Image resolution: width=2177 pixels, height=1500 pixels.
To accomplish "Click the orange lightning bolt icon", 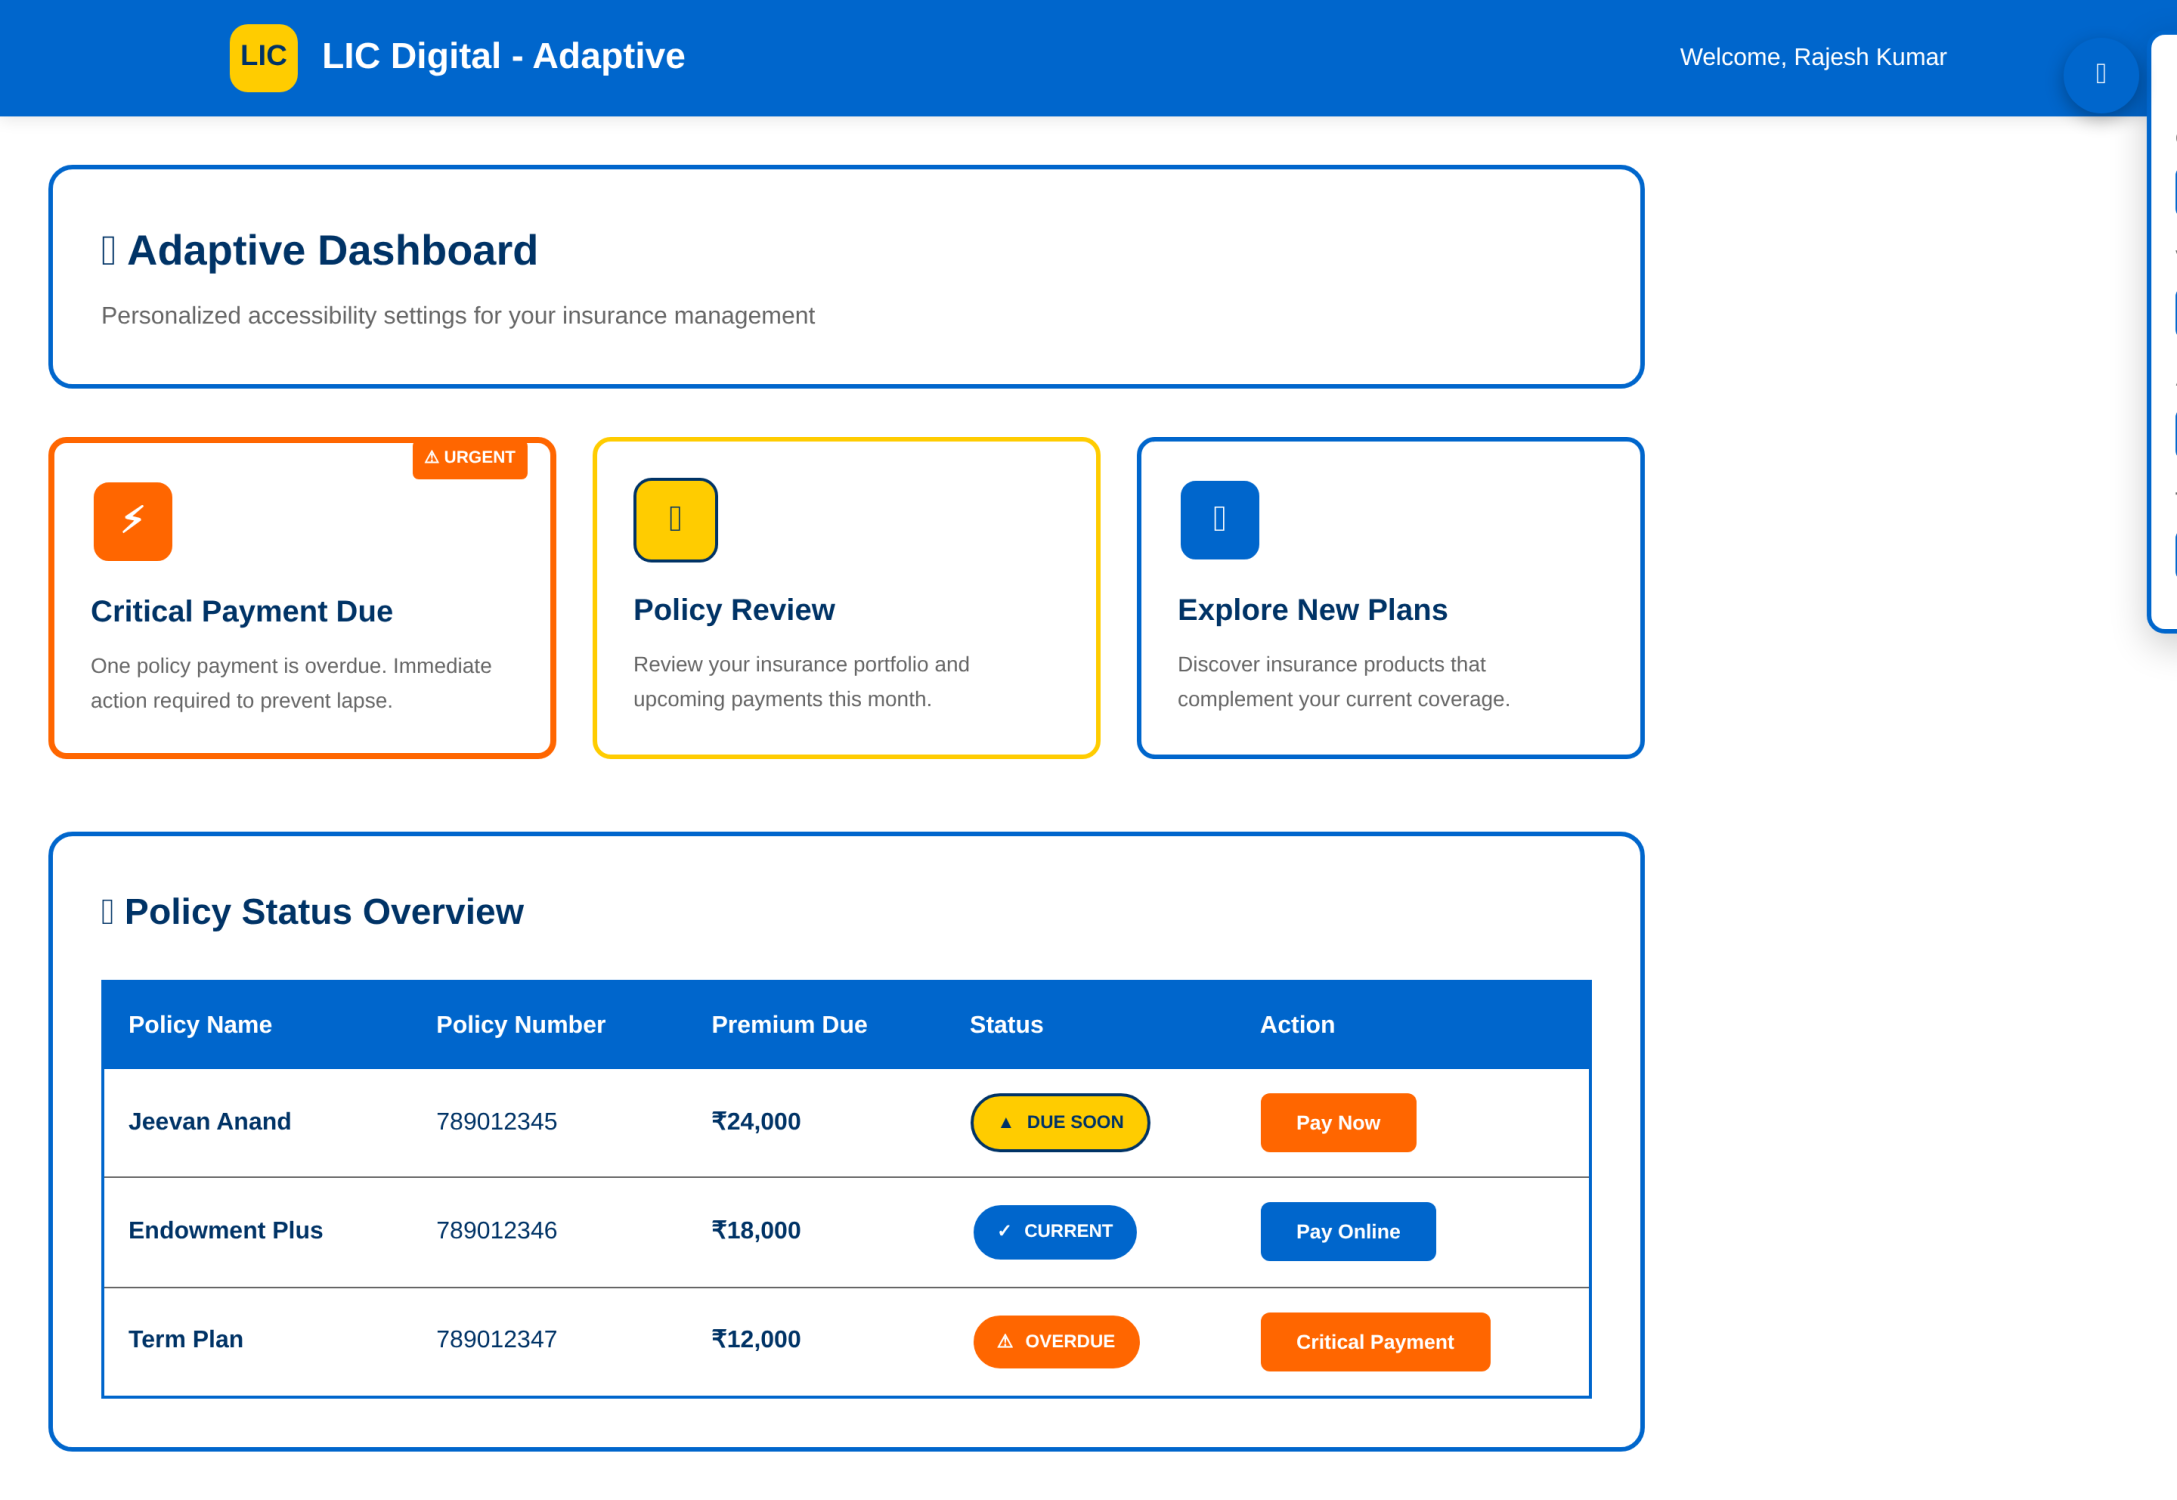I will (x=133, y=521).
